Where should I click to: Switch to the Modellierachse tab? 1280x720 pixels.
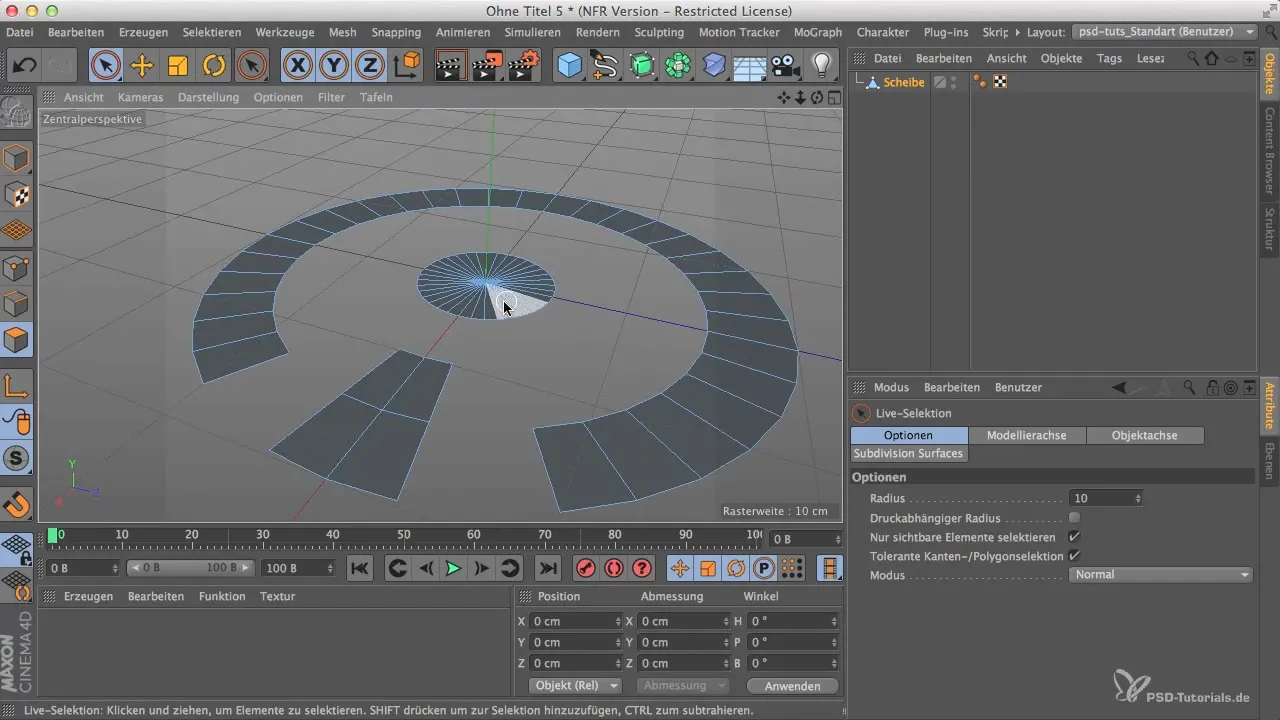[x=1026, y=435]
